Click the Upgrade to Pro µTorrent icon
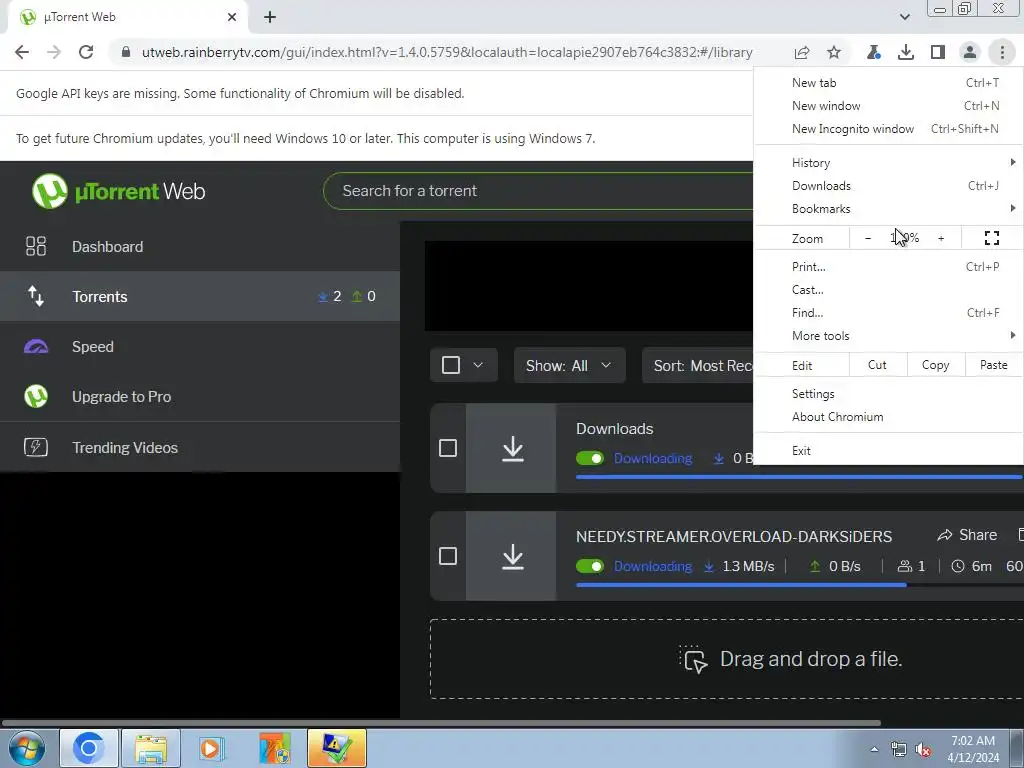Viewport: 1024px width, 768px height. pos(36,396)
